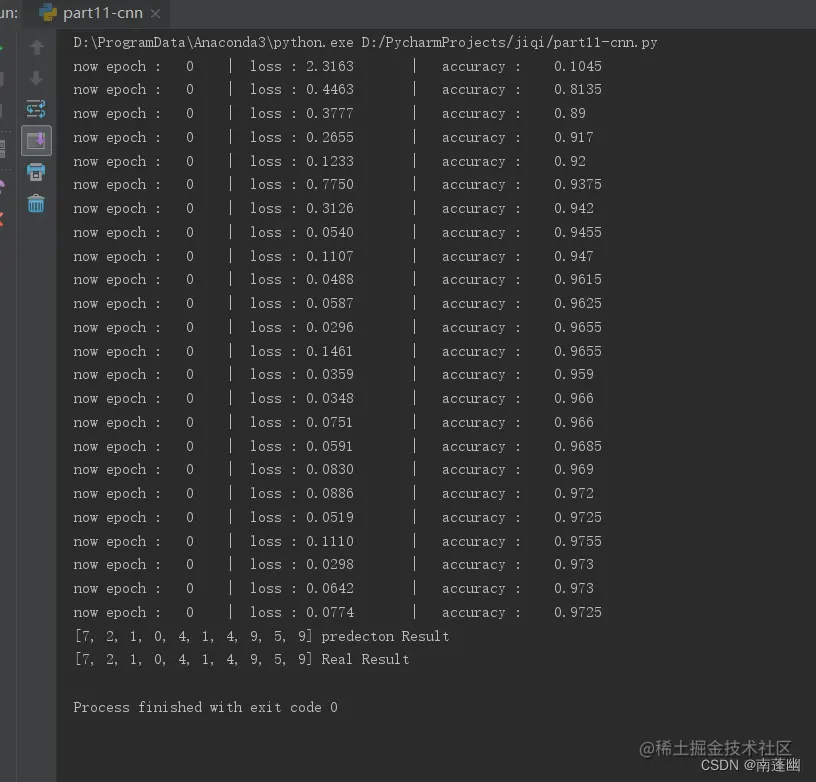This screenshot has height=782, width=816.
Task: Click loss value 0.0830
Action: pos(330,469)
